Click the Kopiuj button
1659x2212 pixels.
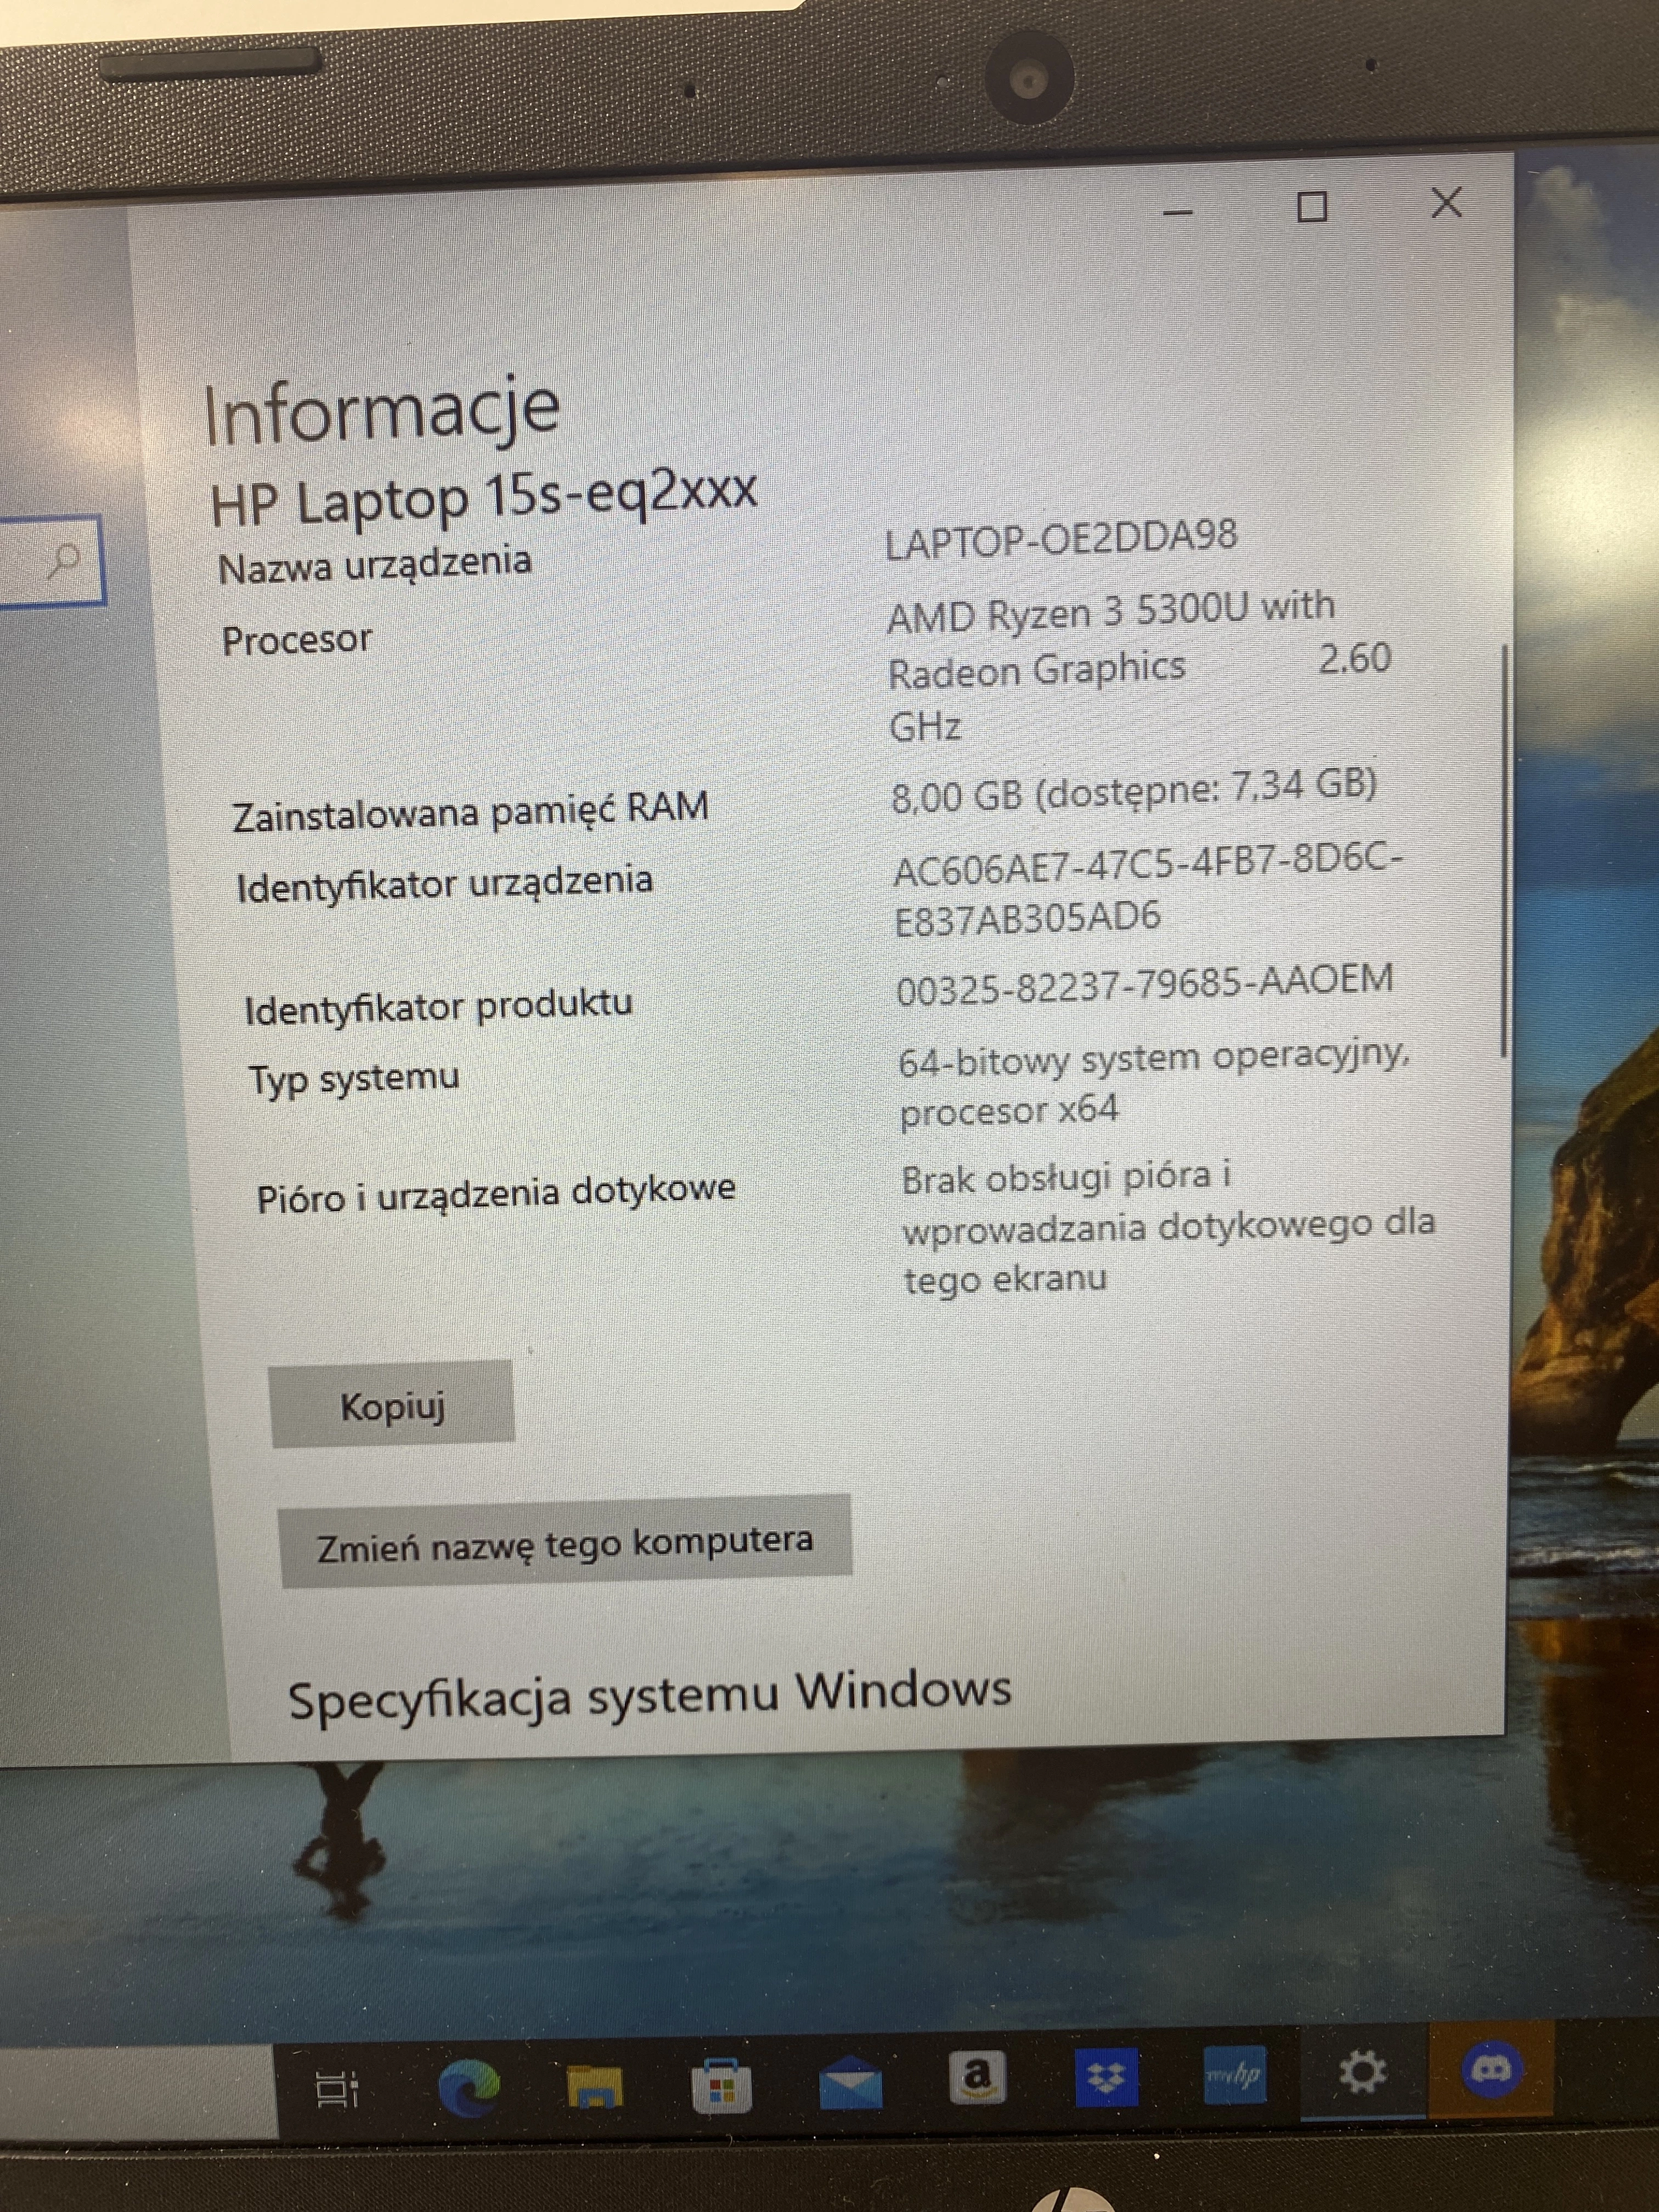coord(392,1404)
